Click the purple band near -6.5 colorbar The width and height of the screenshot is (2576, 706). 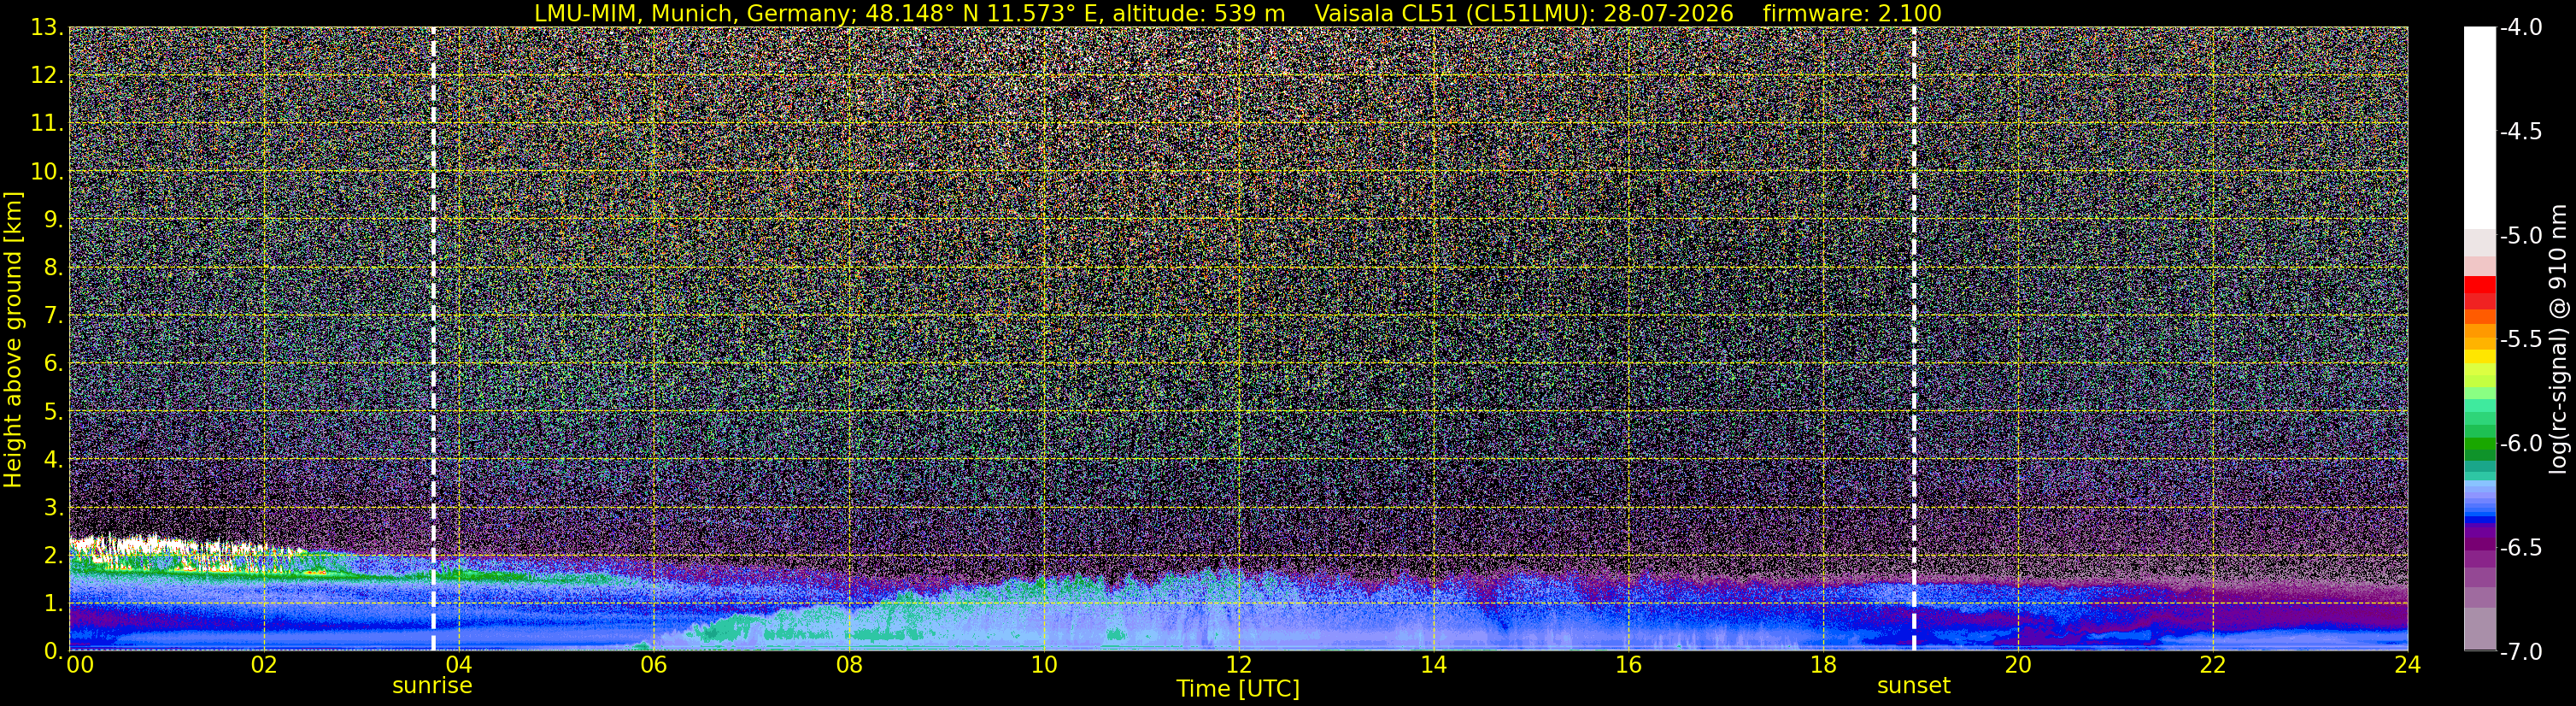point(2480,537)
